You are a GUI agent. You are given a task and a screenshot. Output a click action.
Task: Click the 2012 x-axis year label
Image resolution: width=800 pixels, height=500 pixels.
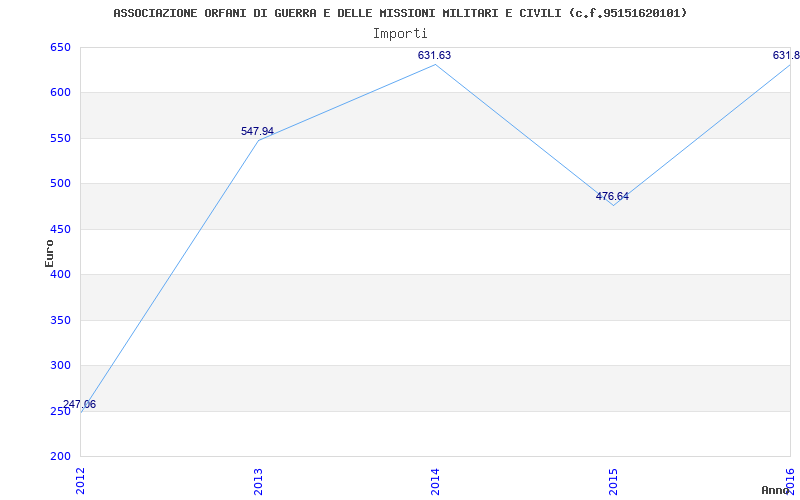(x=80, y=481)
